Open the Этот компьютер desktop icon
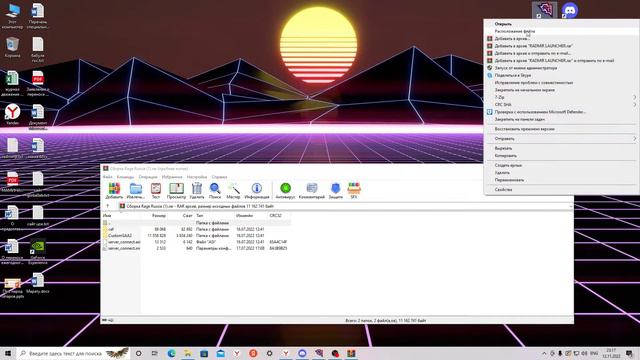The image size is (640, 360). click(x=13, y=16)
